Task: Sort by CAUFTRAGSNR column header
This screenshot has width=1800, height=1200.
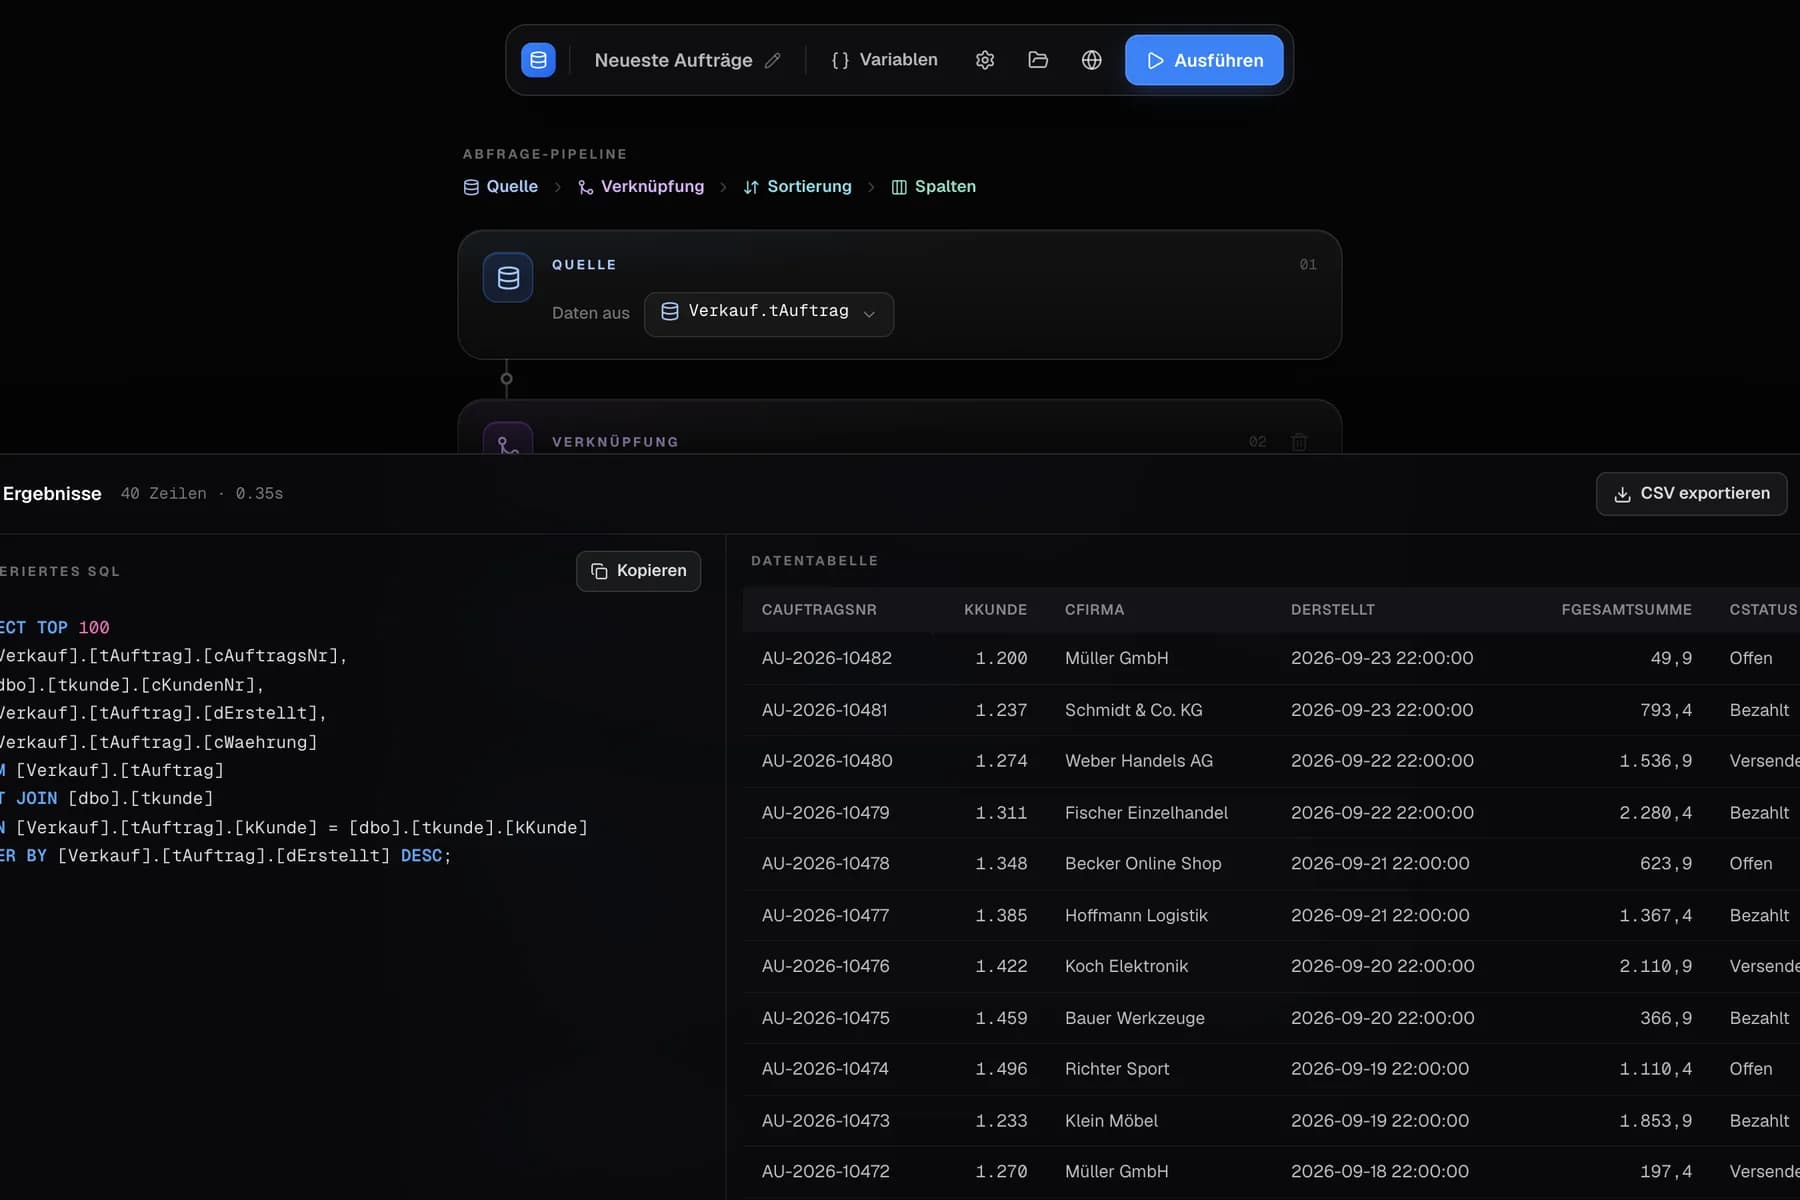Action: (819, 610)
